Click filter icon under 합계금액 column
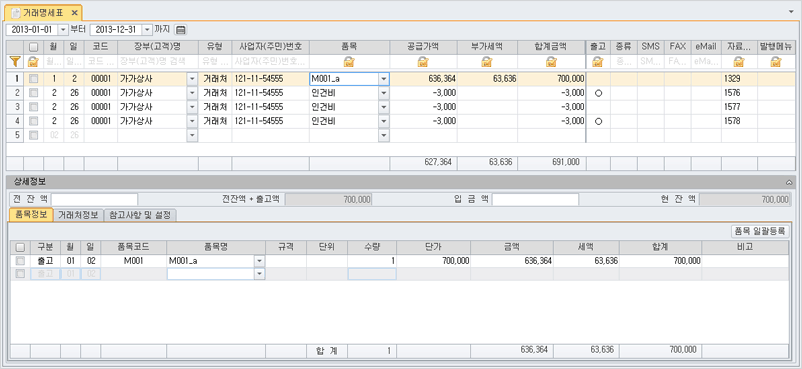 [551, 62]
